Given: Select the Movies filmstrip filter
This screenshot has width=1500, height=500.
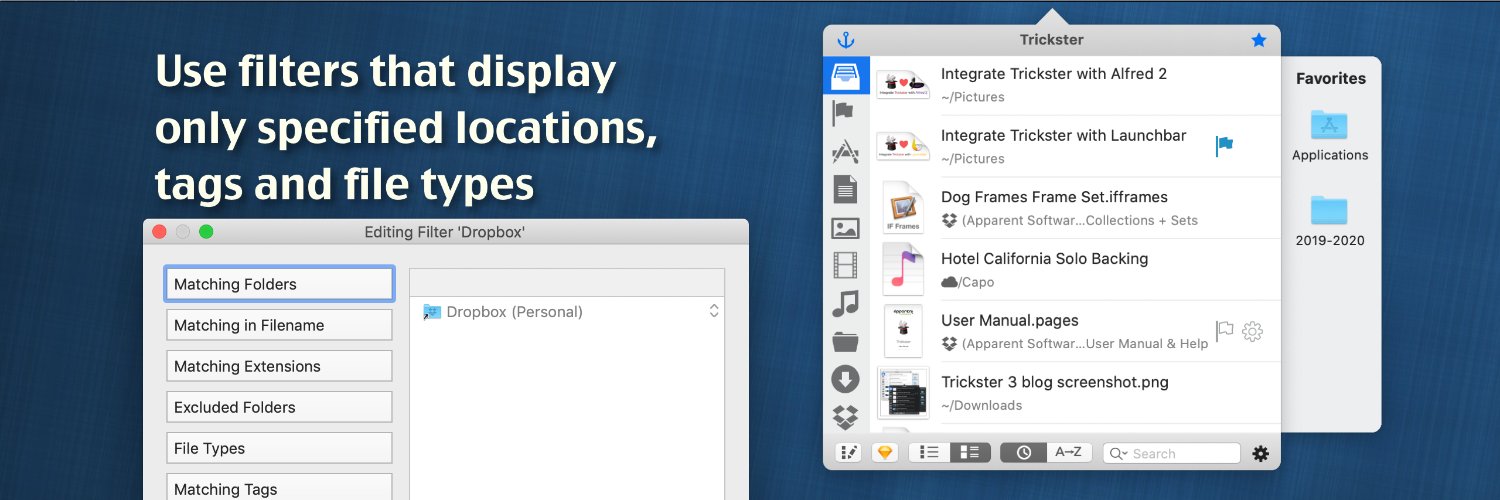Looking at the screenshot, I should [x=845, y=265].
